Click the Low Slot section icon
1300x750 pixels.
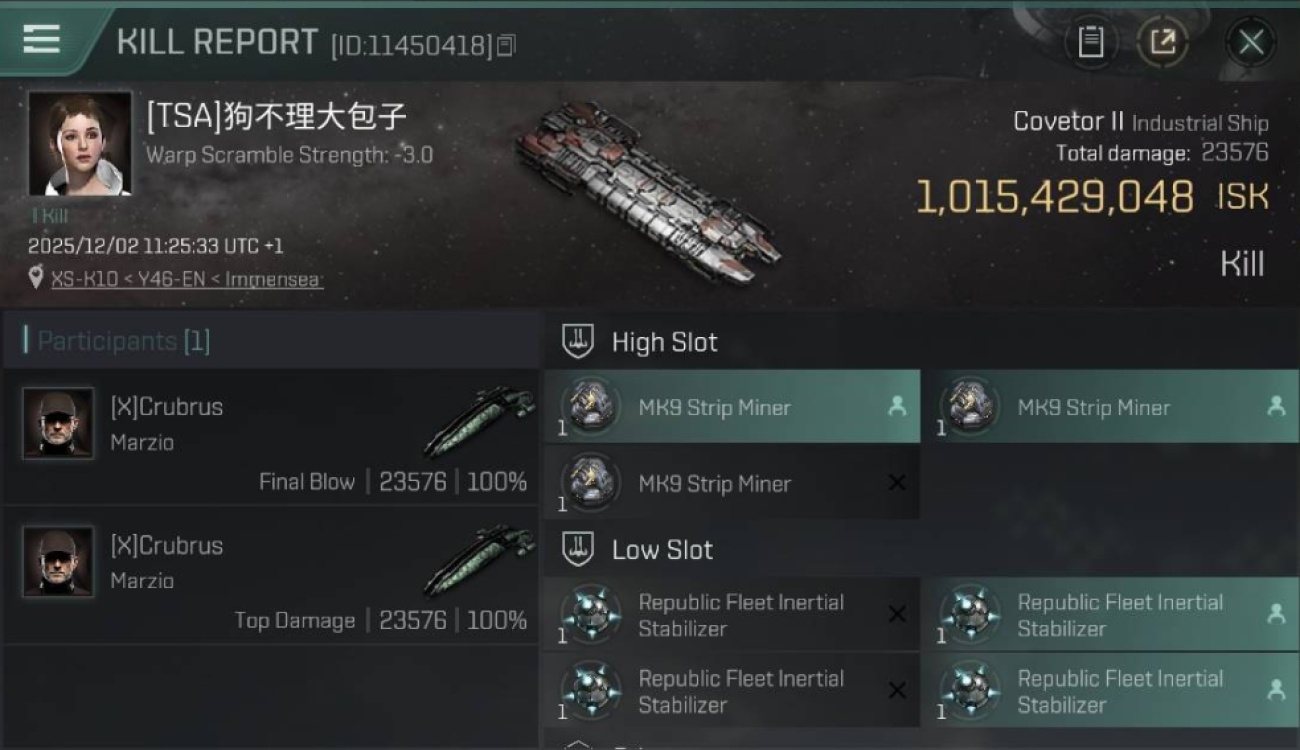577,549
